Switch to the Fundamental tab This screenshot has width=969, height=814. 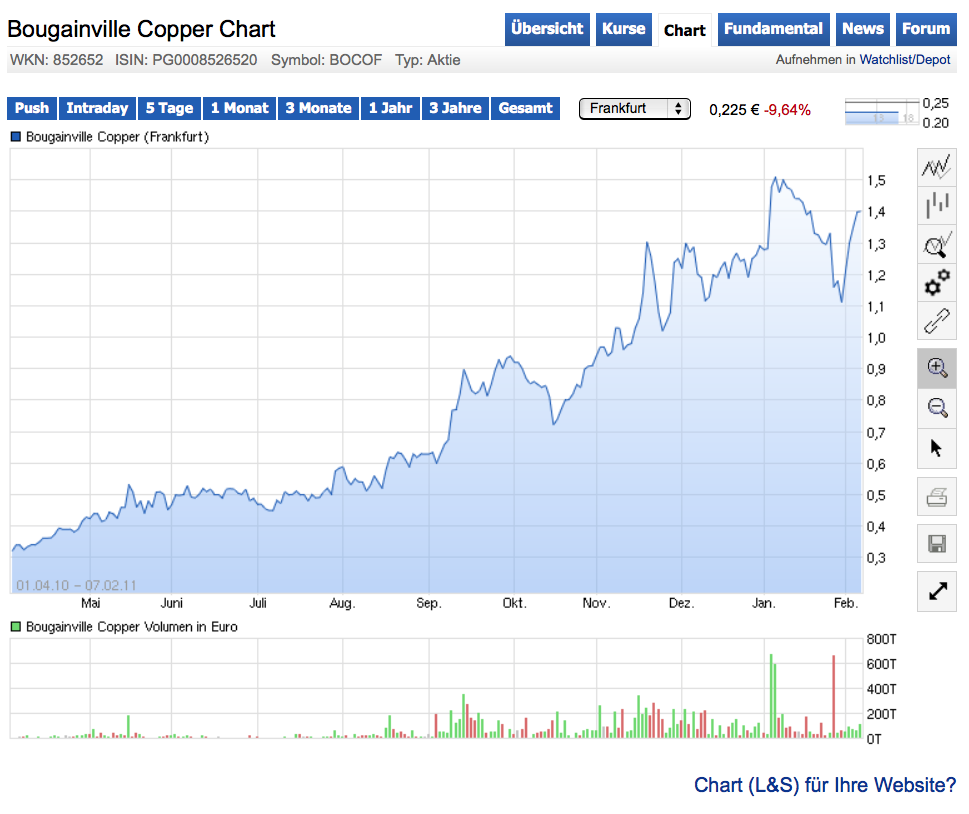pos(773,29)
